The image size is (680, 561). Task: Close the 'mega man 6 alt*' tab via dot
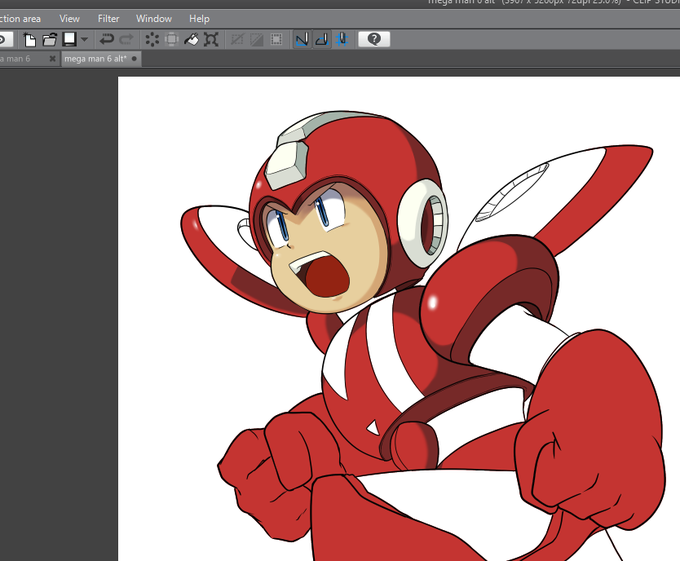pyautogui.click(x=134, y=59)
